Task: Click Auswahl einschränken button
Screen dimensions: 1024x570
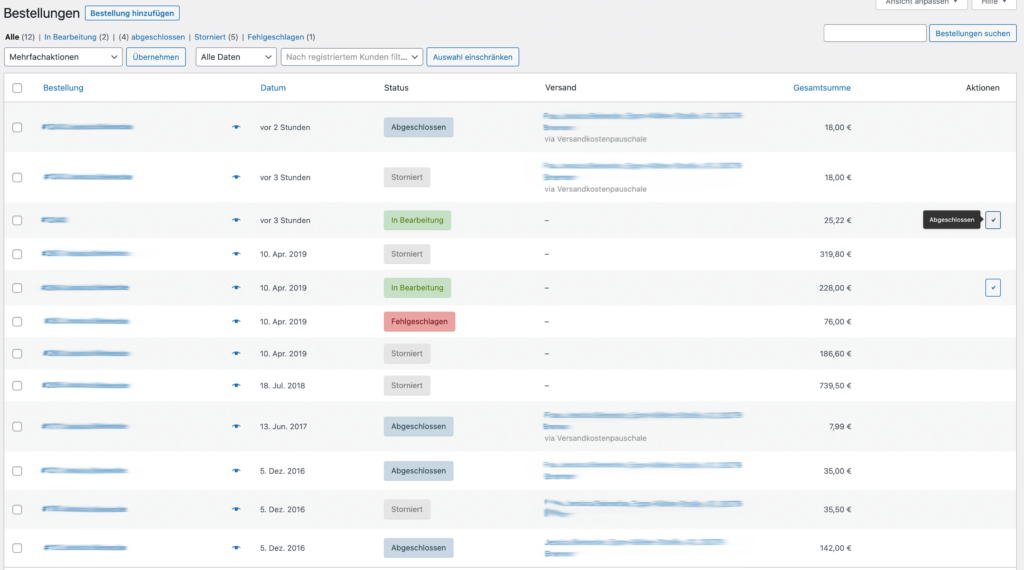Action: 472,57
